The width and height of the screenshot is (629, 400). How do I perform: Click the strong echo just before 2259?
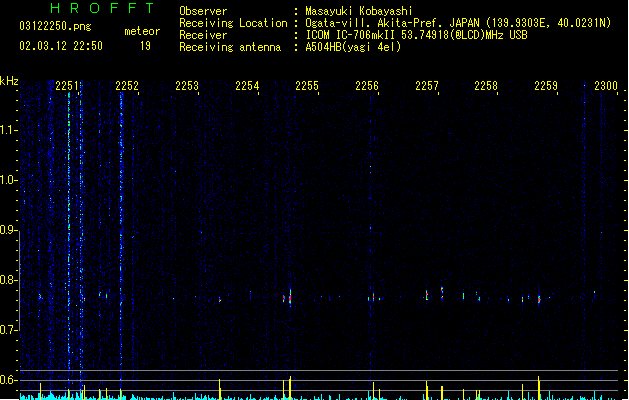pyautogui.click(x=539, y=299)
